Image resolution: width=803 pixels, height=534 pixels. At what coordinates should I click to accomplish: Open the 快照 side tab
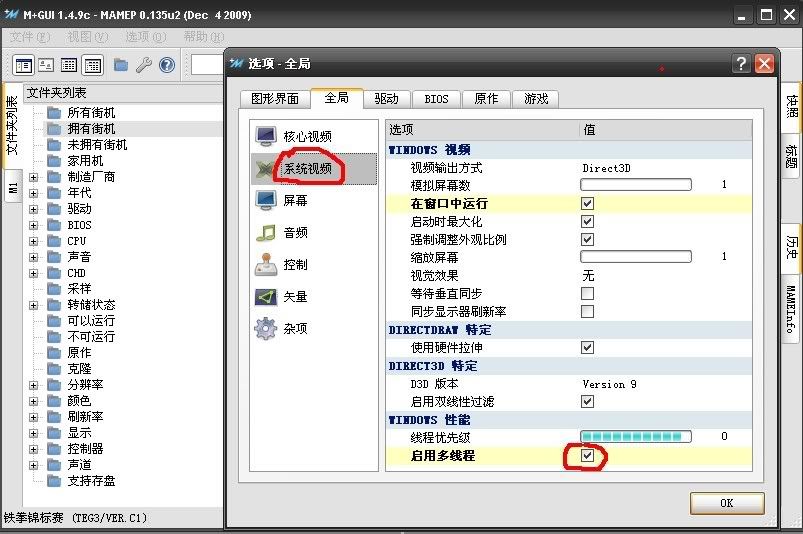pyautogui.click(x=792, y=107)
